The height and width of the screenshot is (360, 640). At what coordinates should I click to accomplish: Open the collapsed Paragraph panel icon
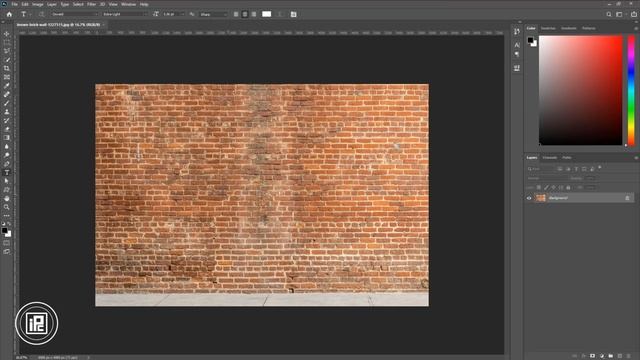pos(517,54)
